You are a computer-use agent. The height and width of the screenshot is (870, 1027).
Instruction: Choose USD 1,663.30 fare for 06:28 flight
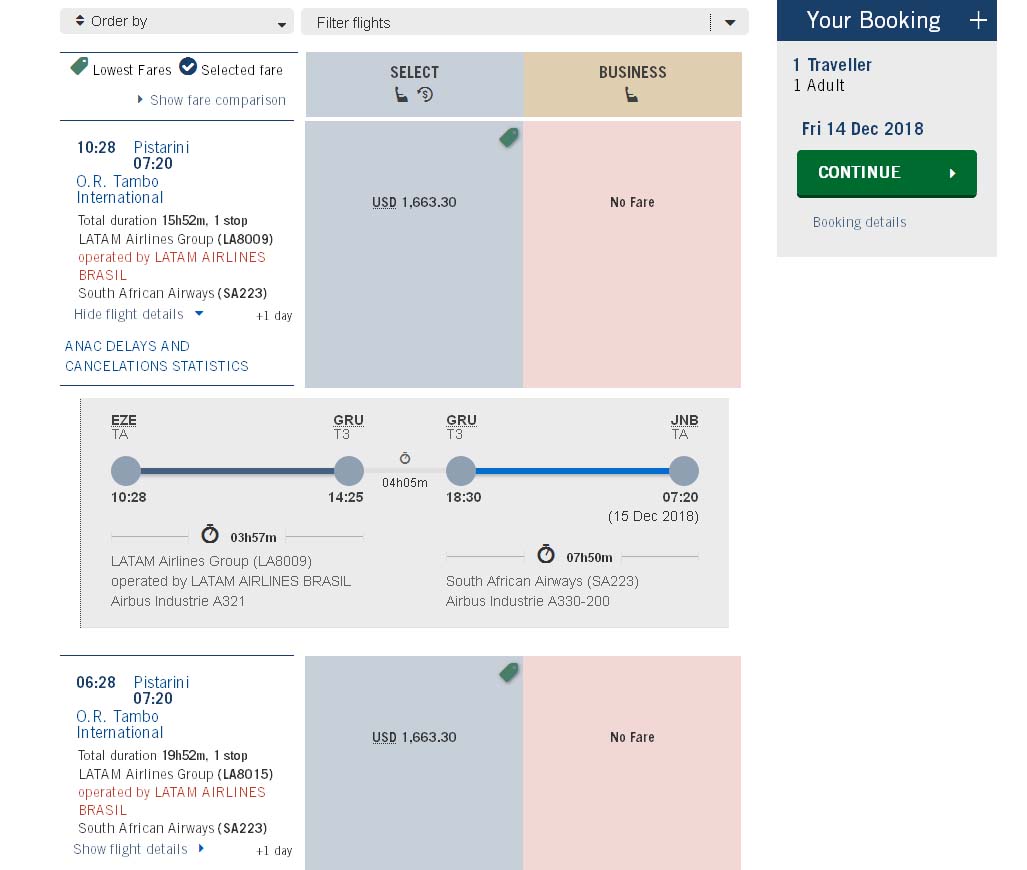pos(414,737)
